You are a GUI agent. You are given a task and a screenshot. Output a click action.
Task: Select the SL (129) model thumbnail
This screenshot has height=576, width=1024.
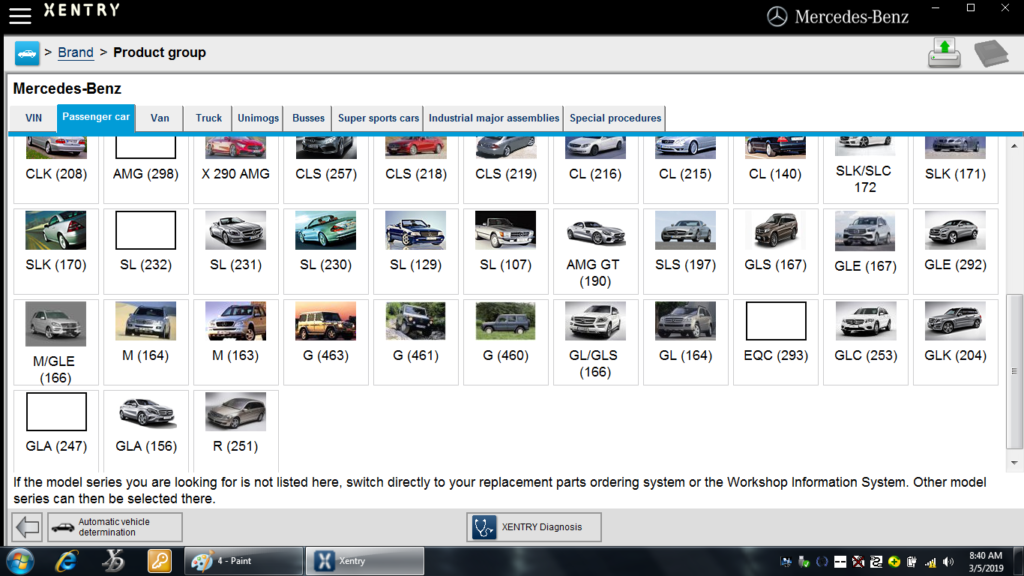point(415,230)
